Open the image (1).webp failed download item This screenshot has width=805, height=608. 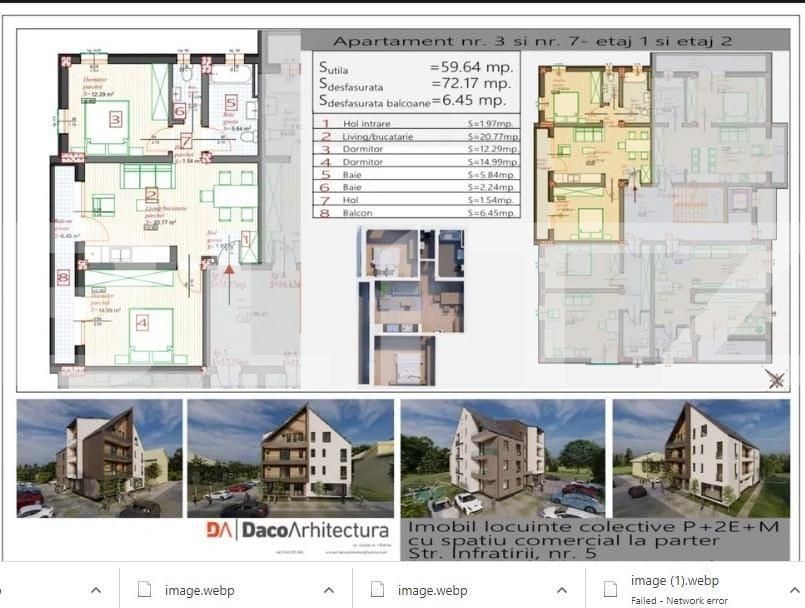[x=674, y=581]
